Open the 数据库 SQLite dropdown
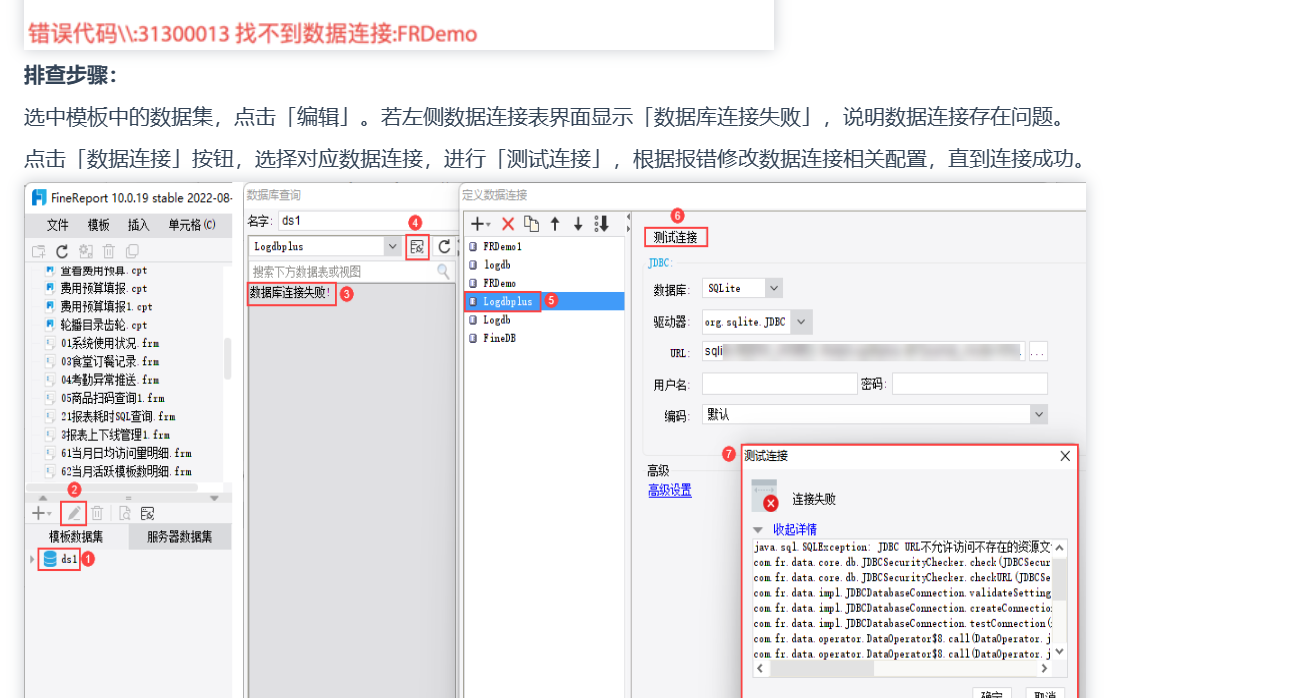This screenshot has height=698, width=1301. point(773,288)
